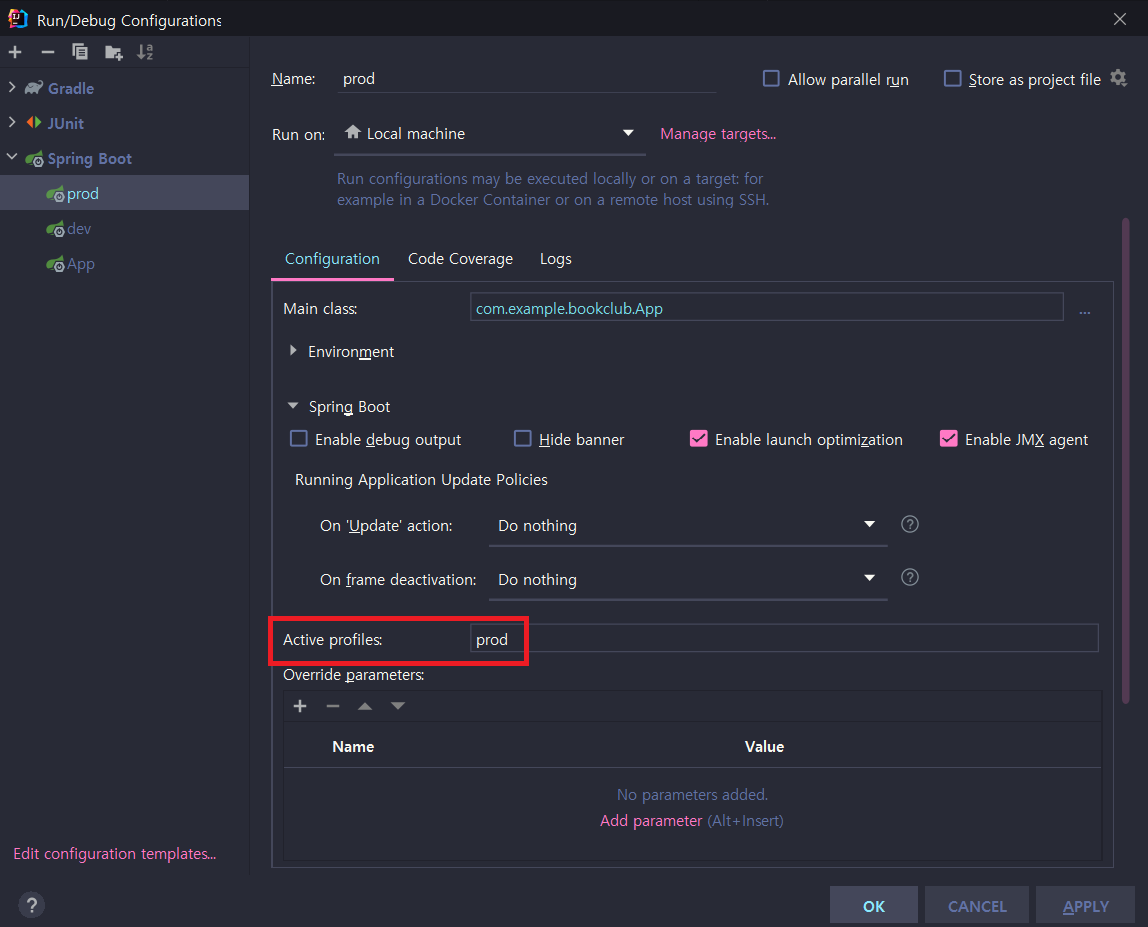The width and height of the screenshot is (1148, 927).
Task: Uncheck Enable launch optimization
Action: click(698, 439)
